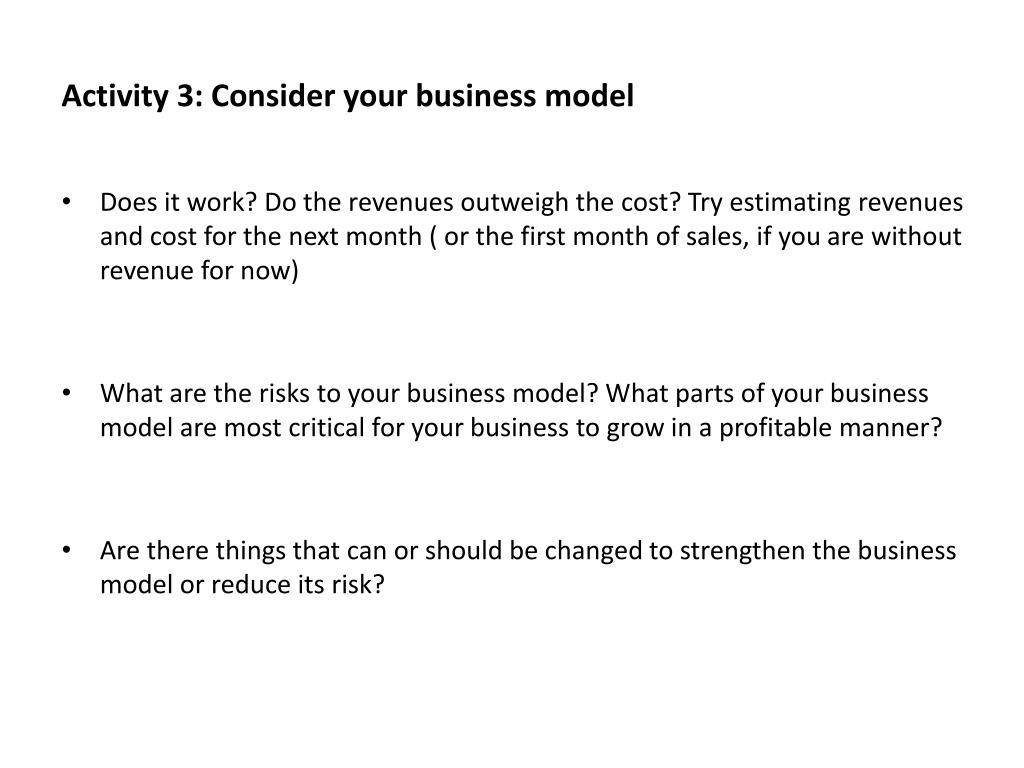The width and height of the screenshot is (1024, 768).
Task: Click the words 'business model' in the heading
Action: (x=524, y=95)
